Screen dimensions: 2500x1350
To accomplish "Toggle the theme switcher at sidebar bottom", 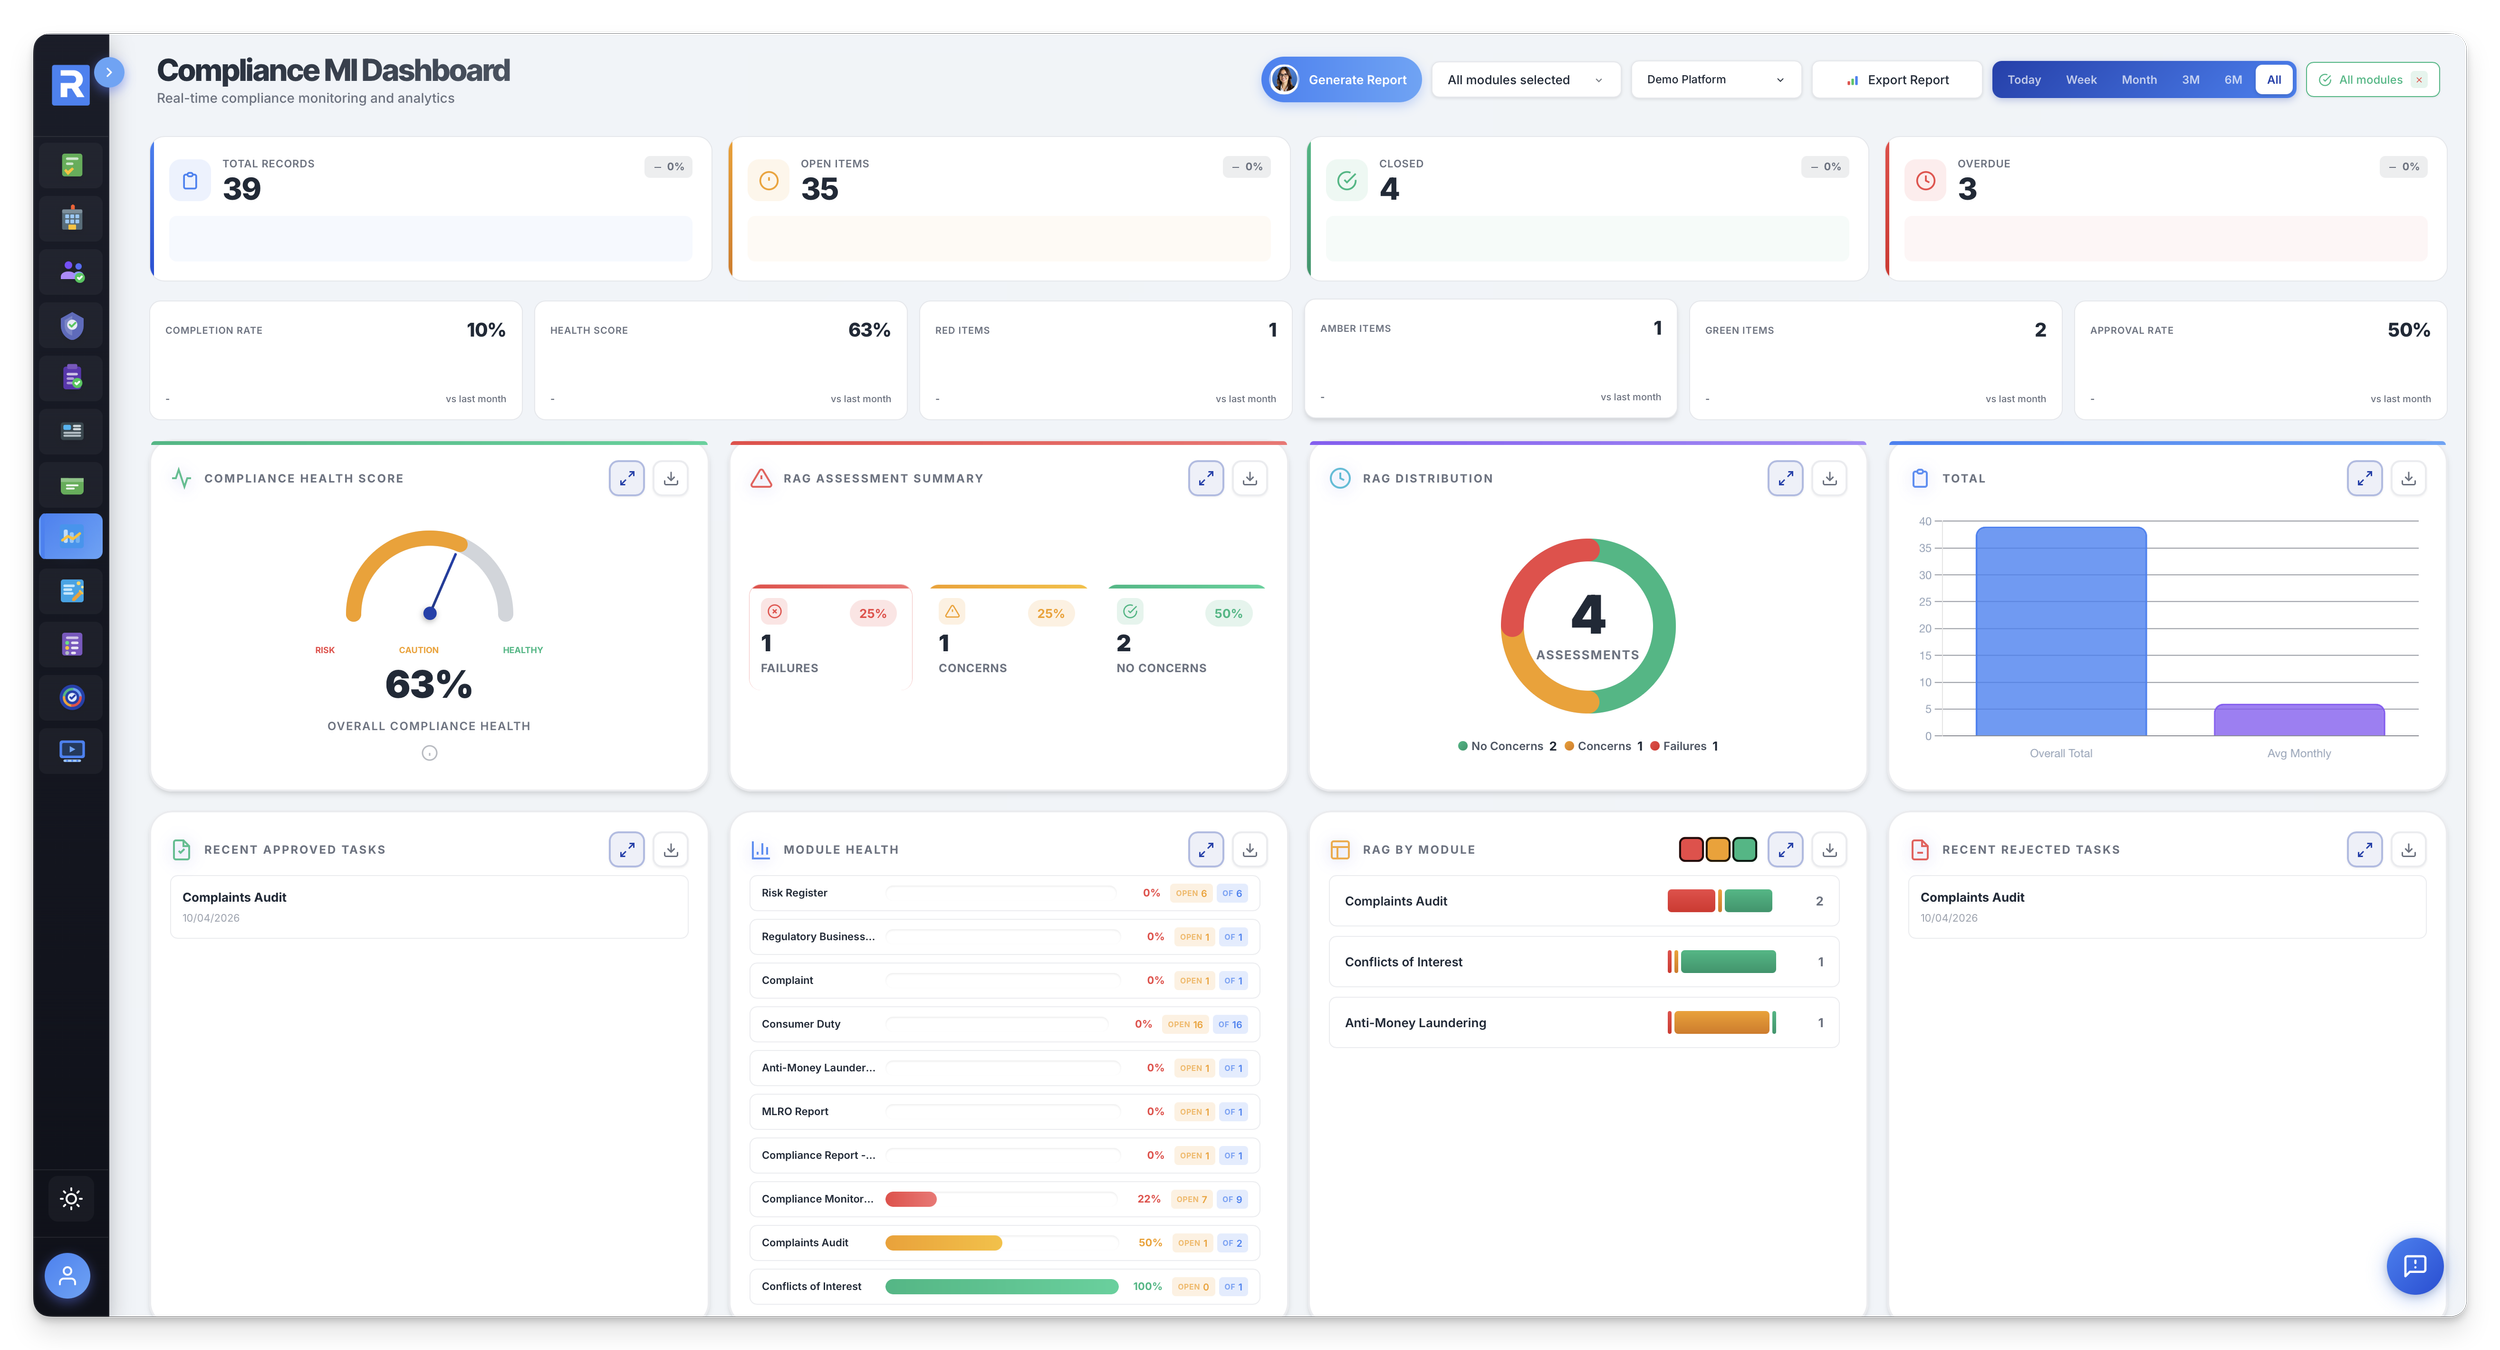I will tap(70, 1198).
